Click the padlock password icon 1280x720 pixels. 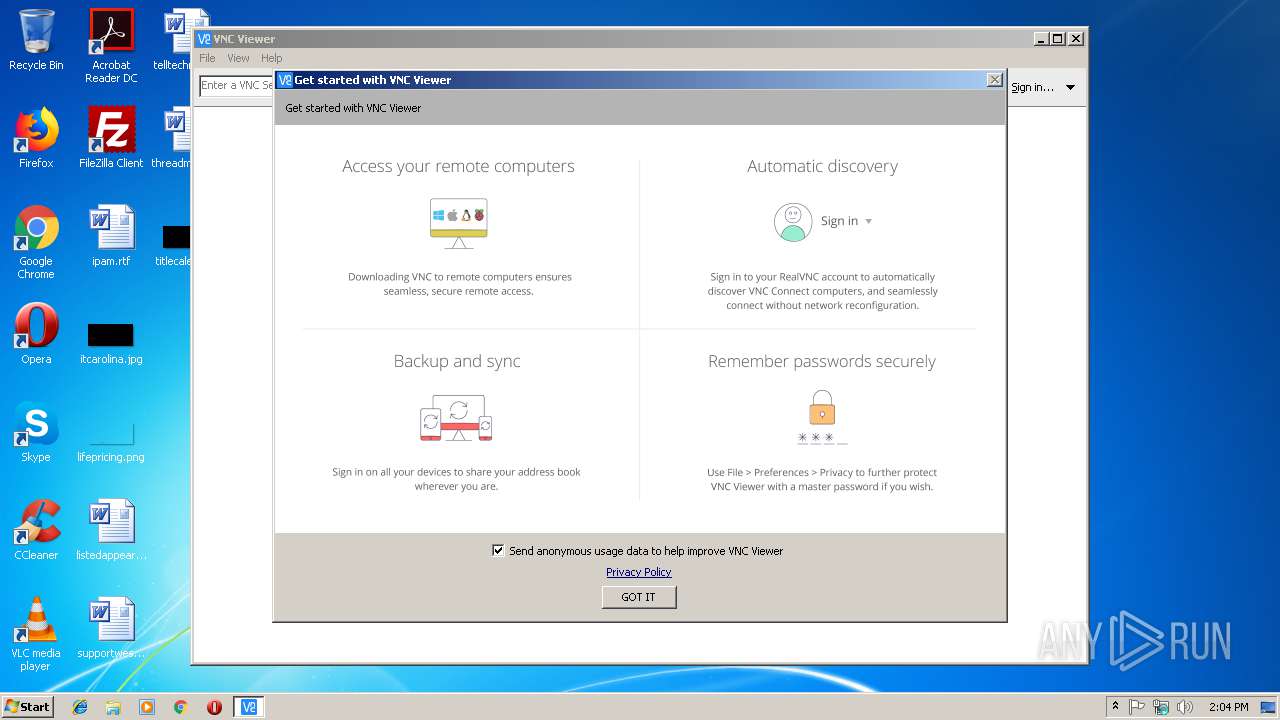point(822,408)
